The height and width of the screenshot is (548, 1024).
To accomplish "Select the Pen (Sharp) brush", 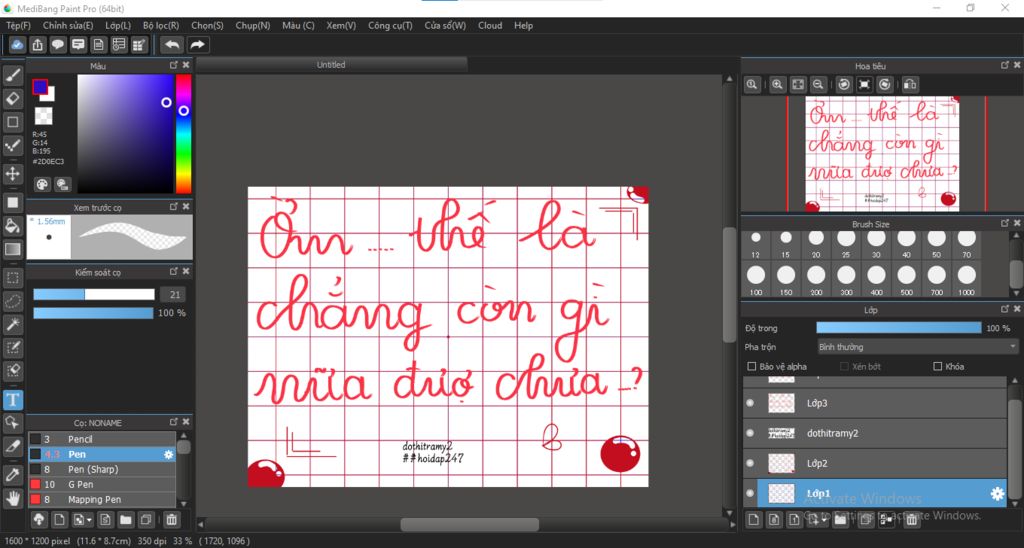I will point(102,470).
